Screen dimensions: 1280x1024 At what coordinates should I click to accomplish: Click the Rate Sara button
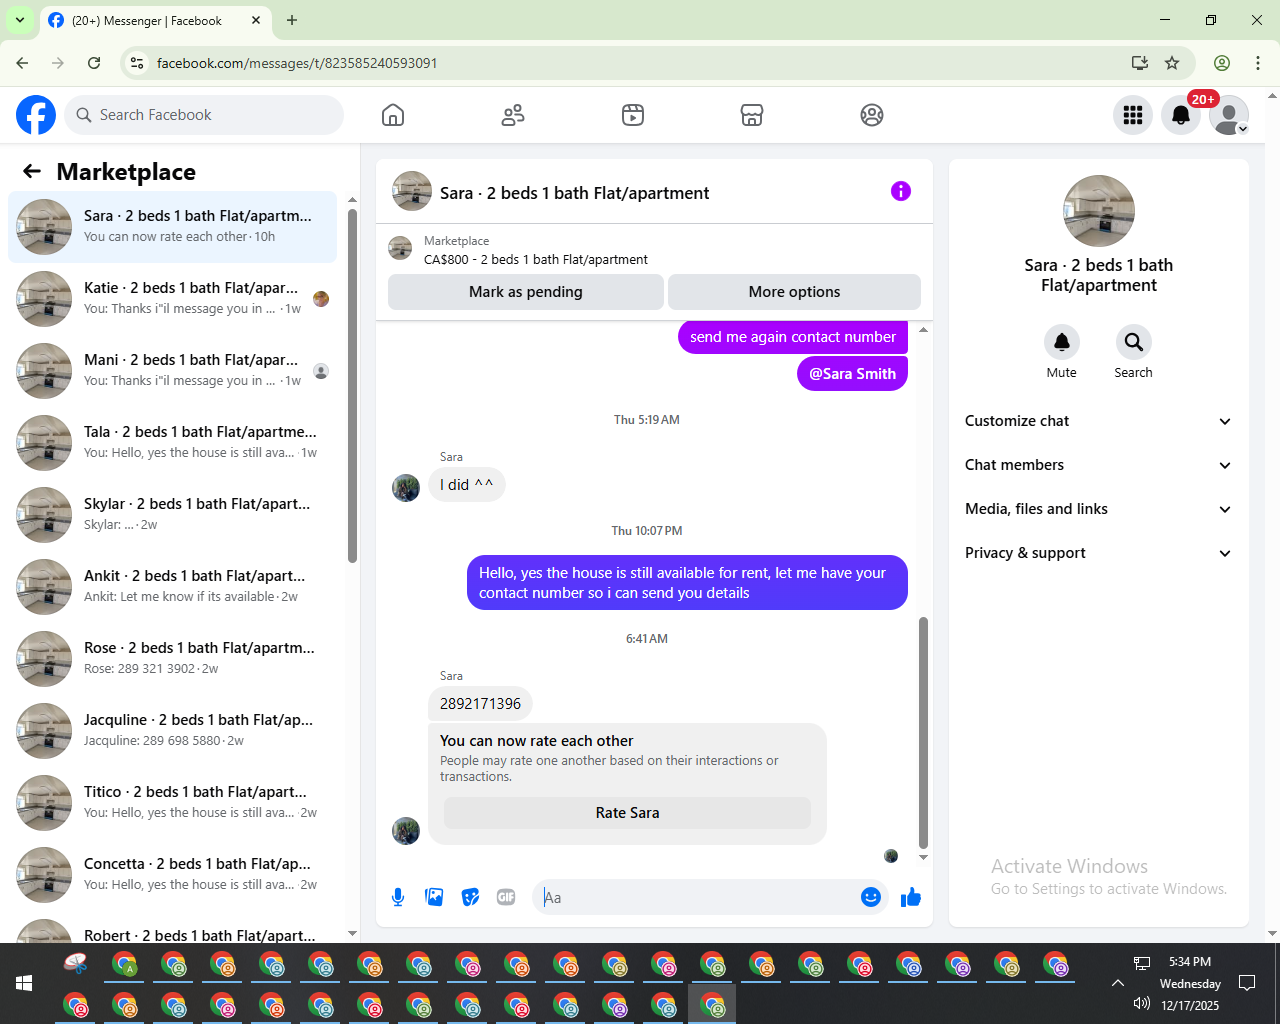627,813
